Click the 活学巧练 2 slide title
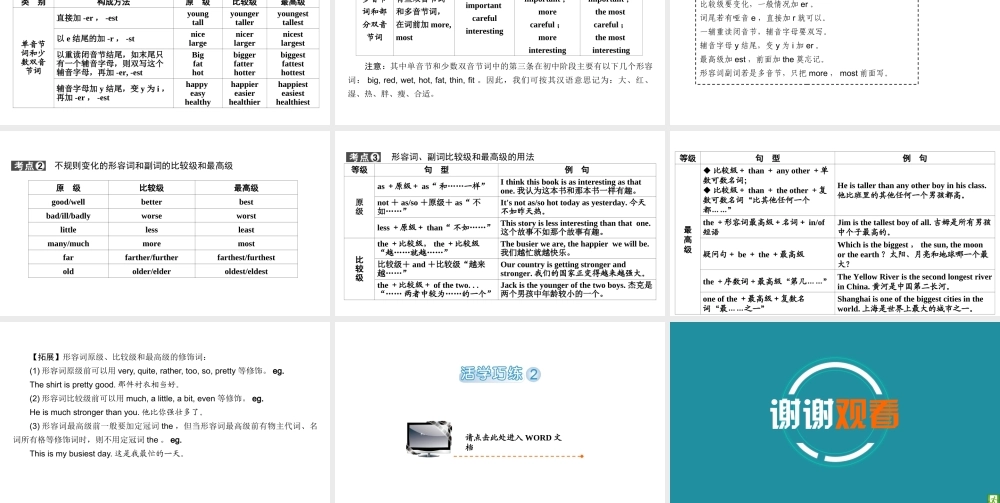 click(500, 374)
